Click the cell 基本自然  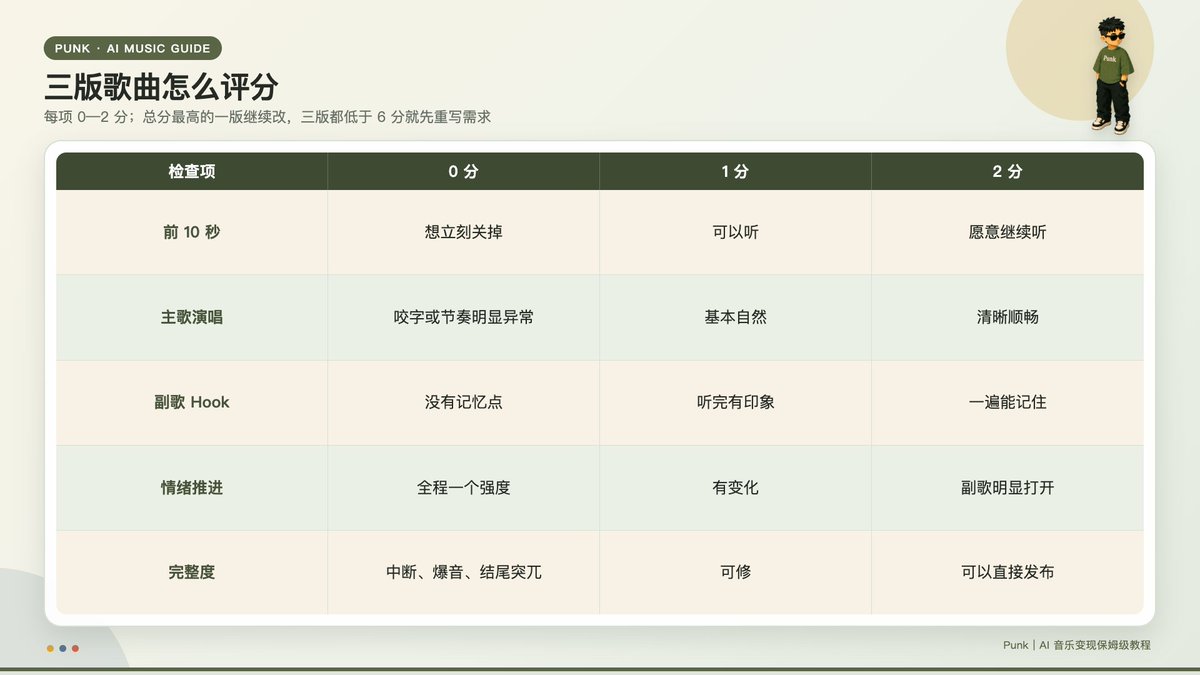(736, 317)
